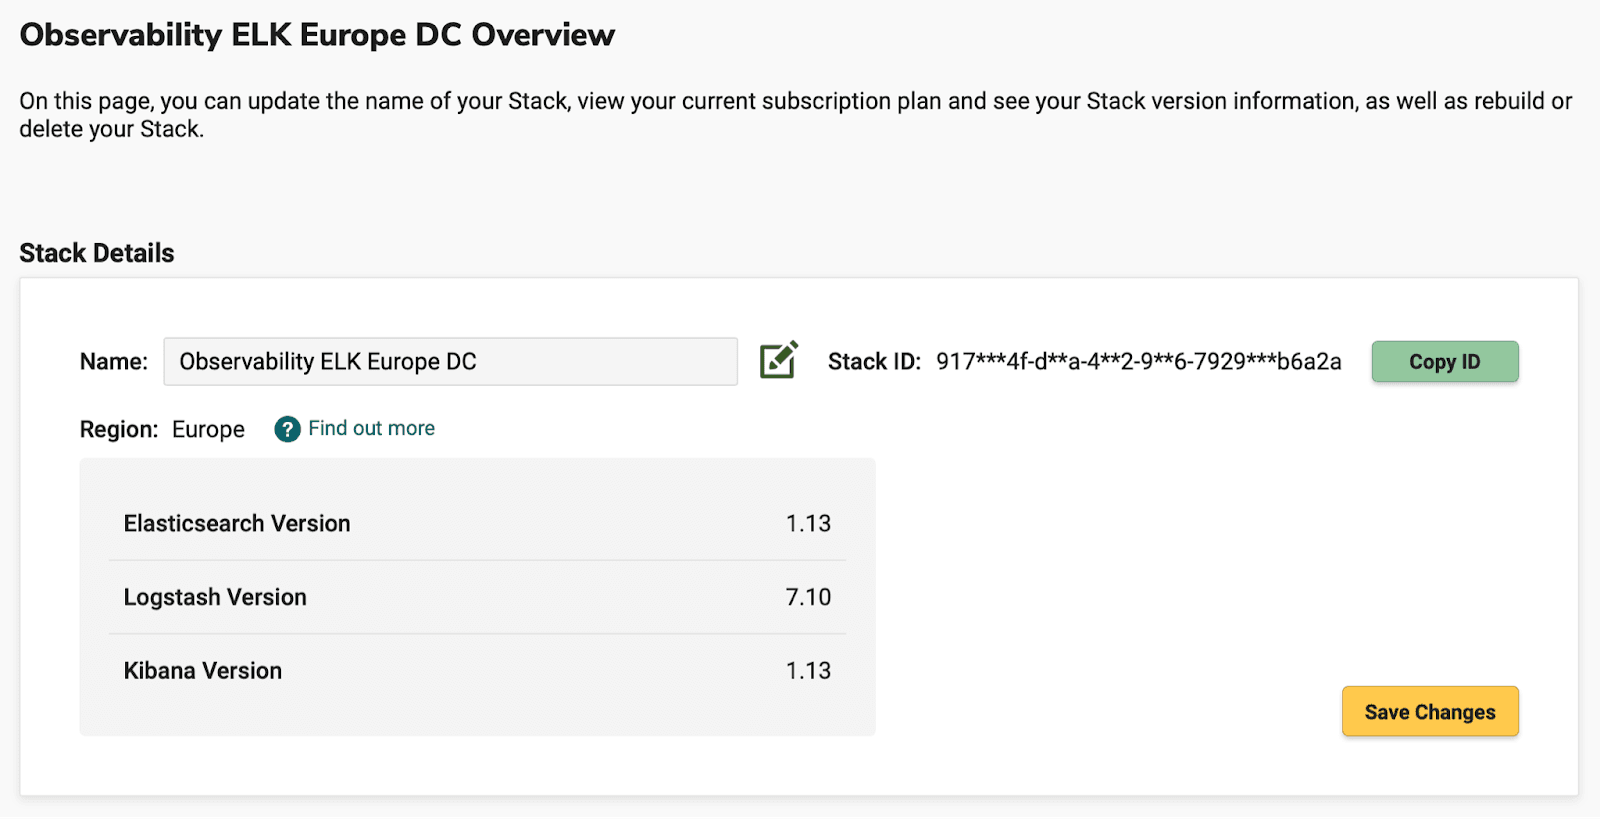Screen dimensions: 1600x819
Task: Select the Kibana Version row label
Action: click(x=203, y=671)
